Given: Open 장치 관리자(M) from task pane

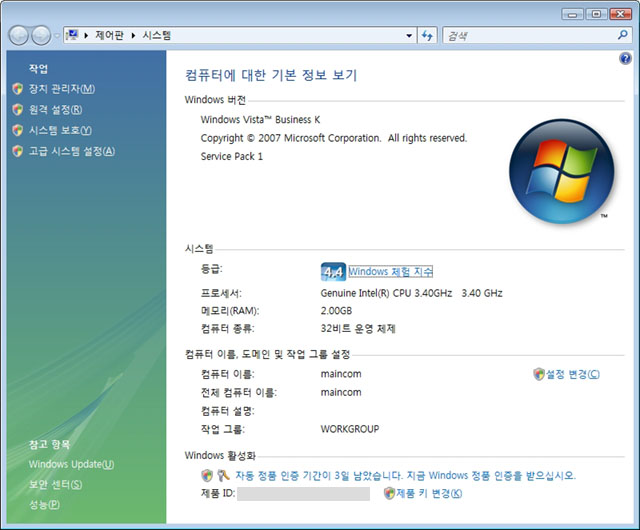Looking at the screenshot, I should [62, 89].
